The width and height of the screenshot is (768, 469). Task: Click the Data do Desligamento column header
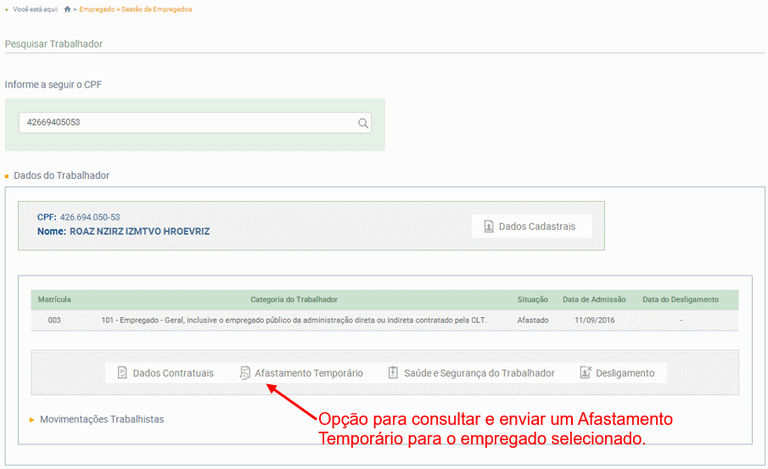(680, 300)
